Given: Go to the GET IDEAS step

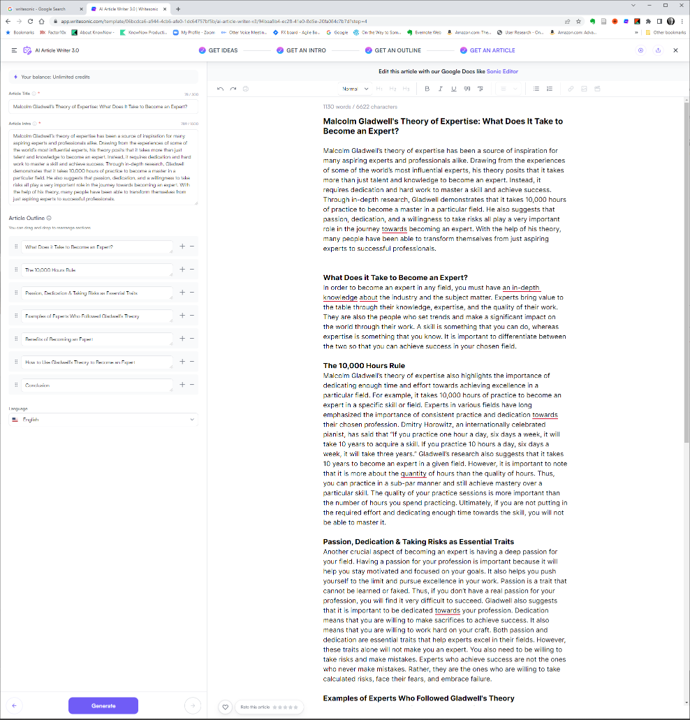Looking at the screenshot, I should [218, 50].
